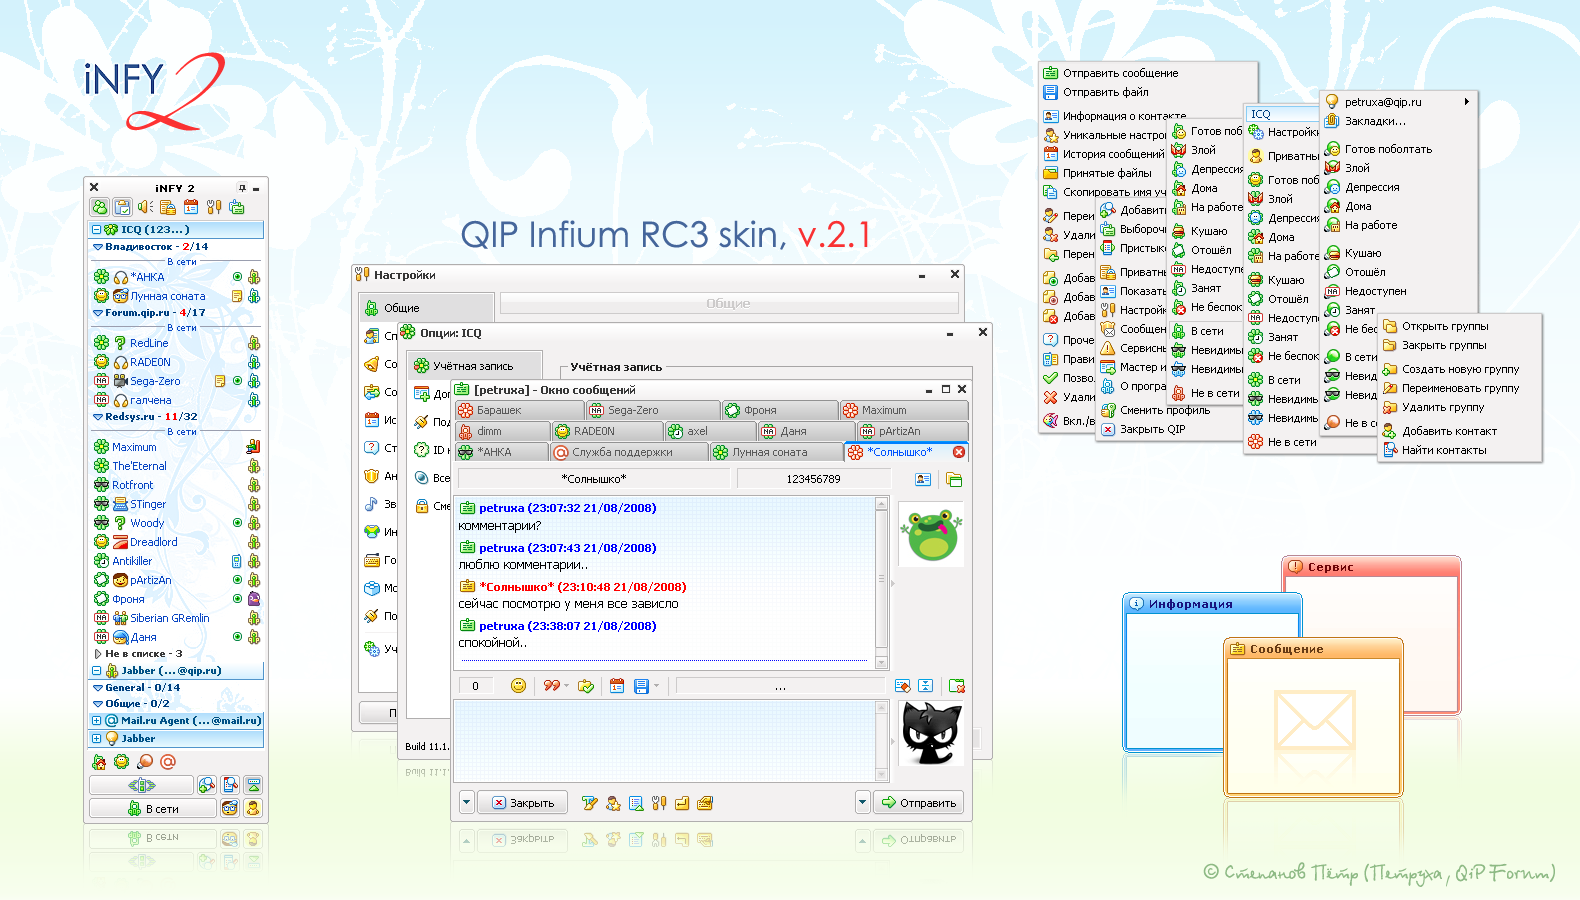Click the 'Закрыть' button in the chat window
The image size is (1580, 900).
(522, 803)
